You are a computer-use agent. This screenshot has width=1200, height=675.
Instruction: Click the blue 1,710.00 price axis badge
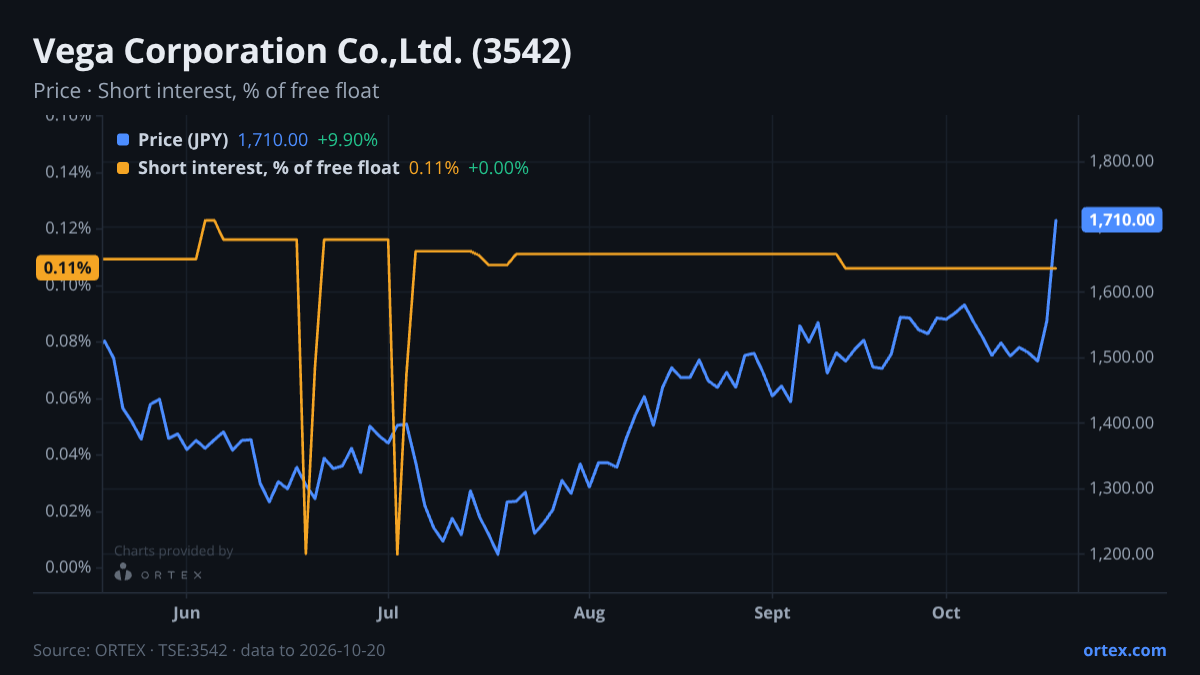pos(1122,220)
